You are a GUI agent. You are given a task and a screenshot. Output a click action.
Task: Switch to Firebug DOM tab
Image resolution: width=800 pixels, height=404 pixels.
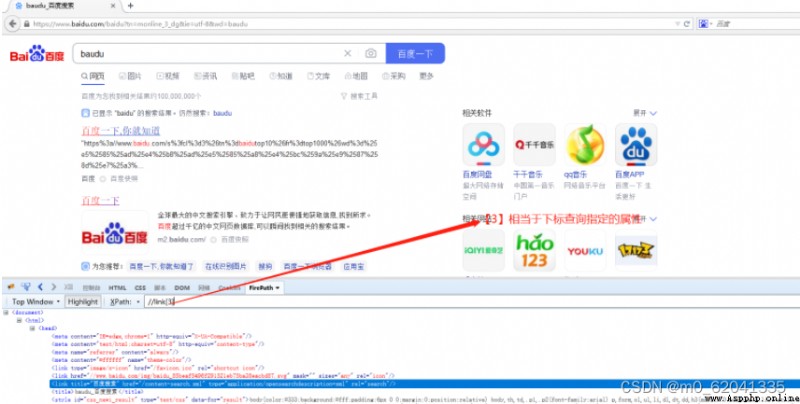tap(182, 288)
